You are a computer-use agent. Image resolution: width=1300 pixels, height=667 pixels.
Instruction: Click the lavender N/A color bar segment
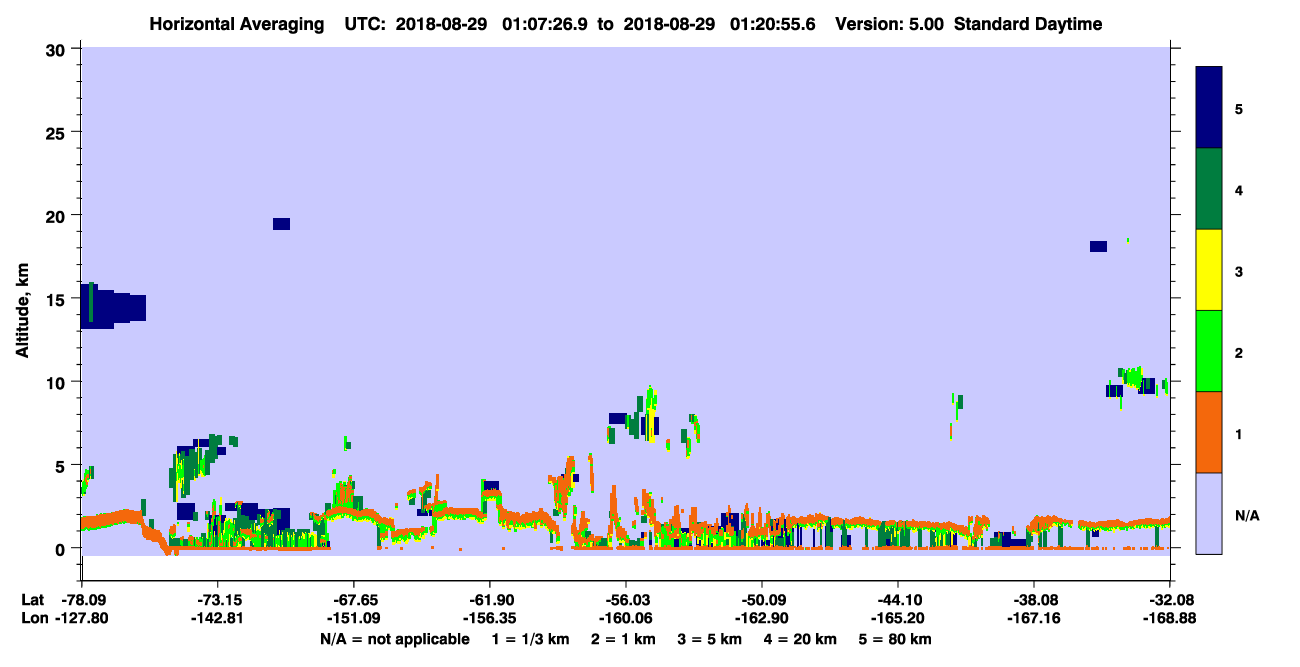[1209, 513]
